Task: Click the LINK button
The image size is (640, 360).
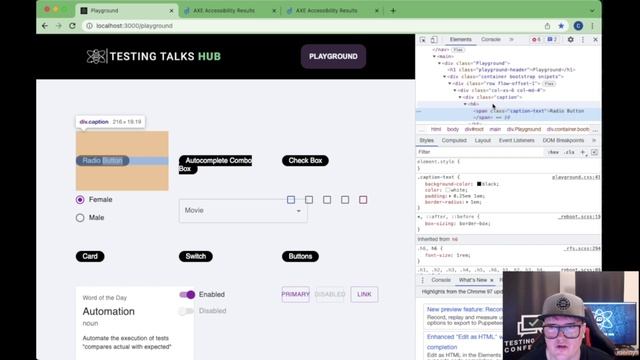Action: tap(364, 294)
